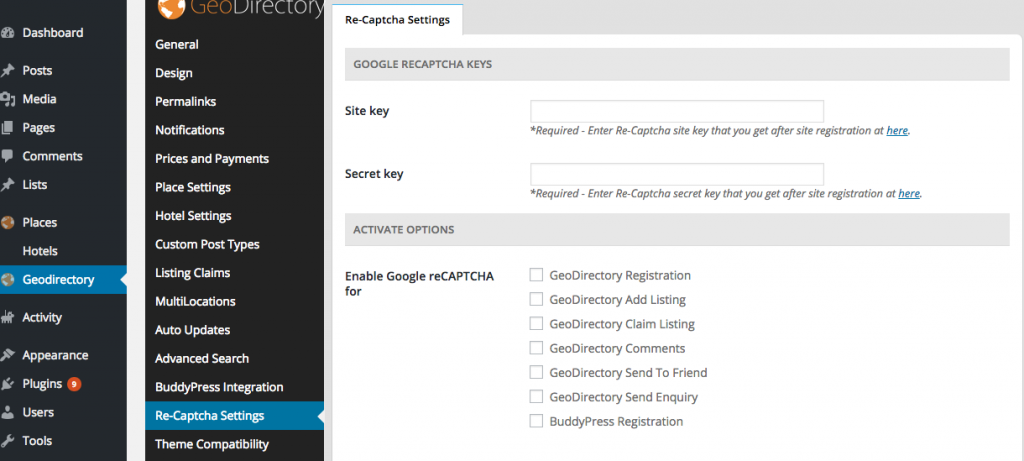Click the Dashboard gauge icon
Screen dimensions: 1024x461
(x=7, y=33)
